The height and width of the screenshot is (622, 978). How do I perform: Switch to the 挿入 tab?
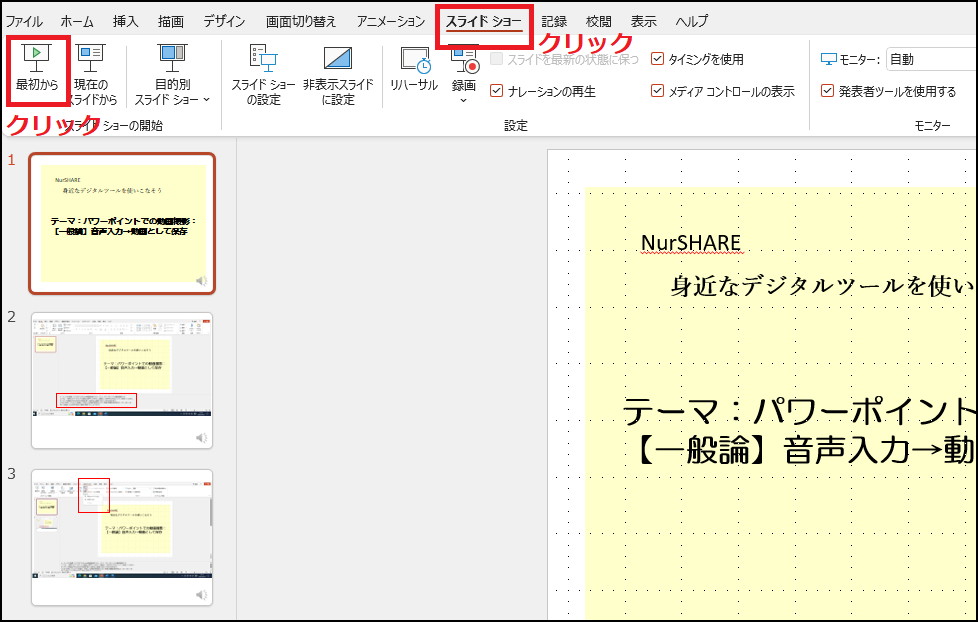point(125,21)
